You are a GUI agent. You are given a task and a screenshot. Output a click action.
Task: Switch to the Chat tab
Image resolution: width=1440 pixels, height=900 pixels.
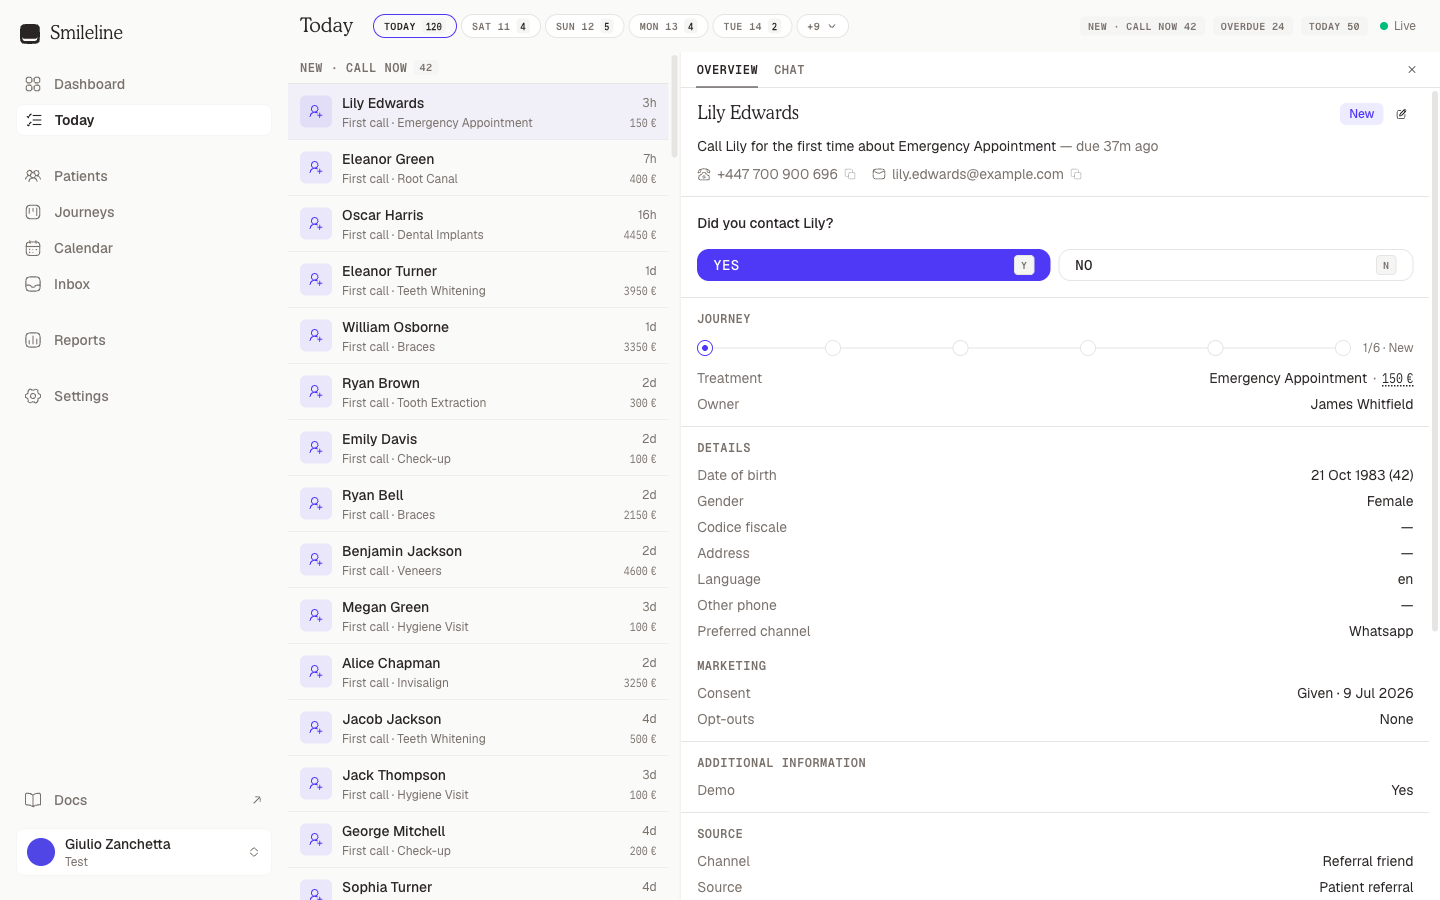pyautogui.click(x=789, y=70)
